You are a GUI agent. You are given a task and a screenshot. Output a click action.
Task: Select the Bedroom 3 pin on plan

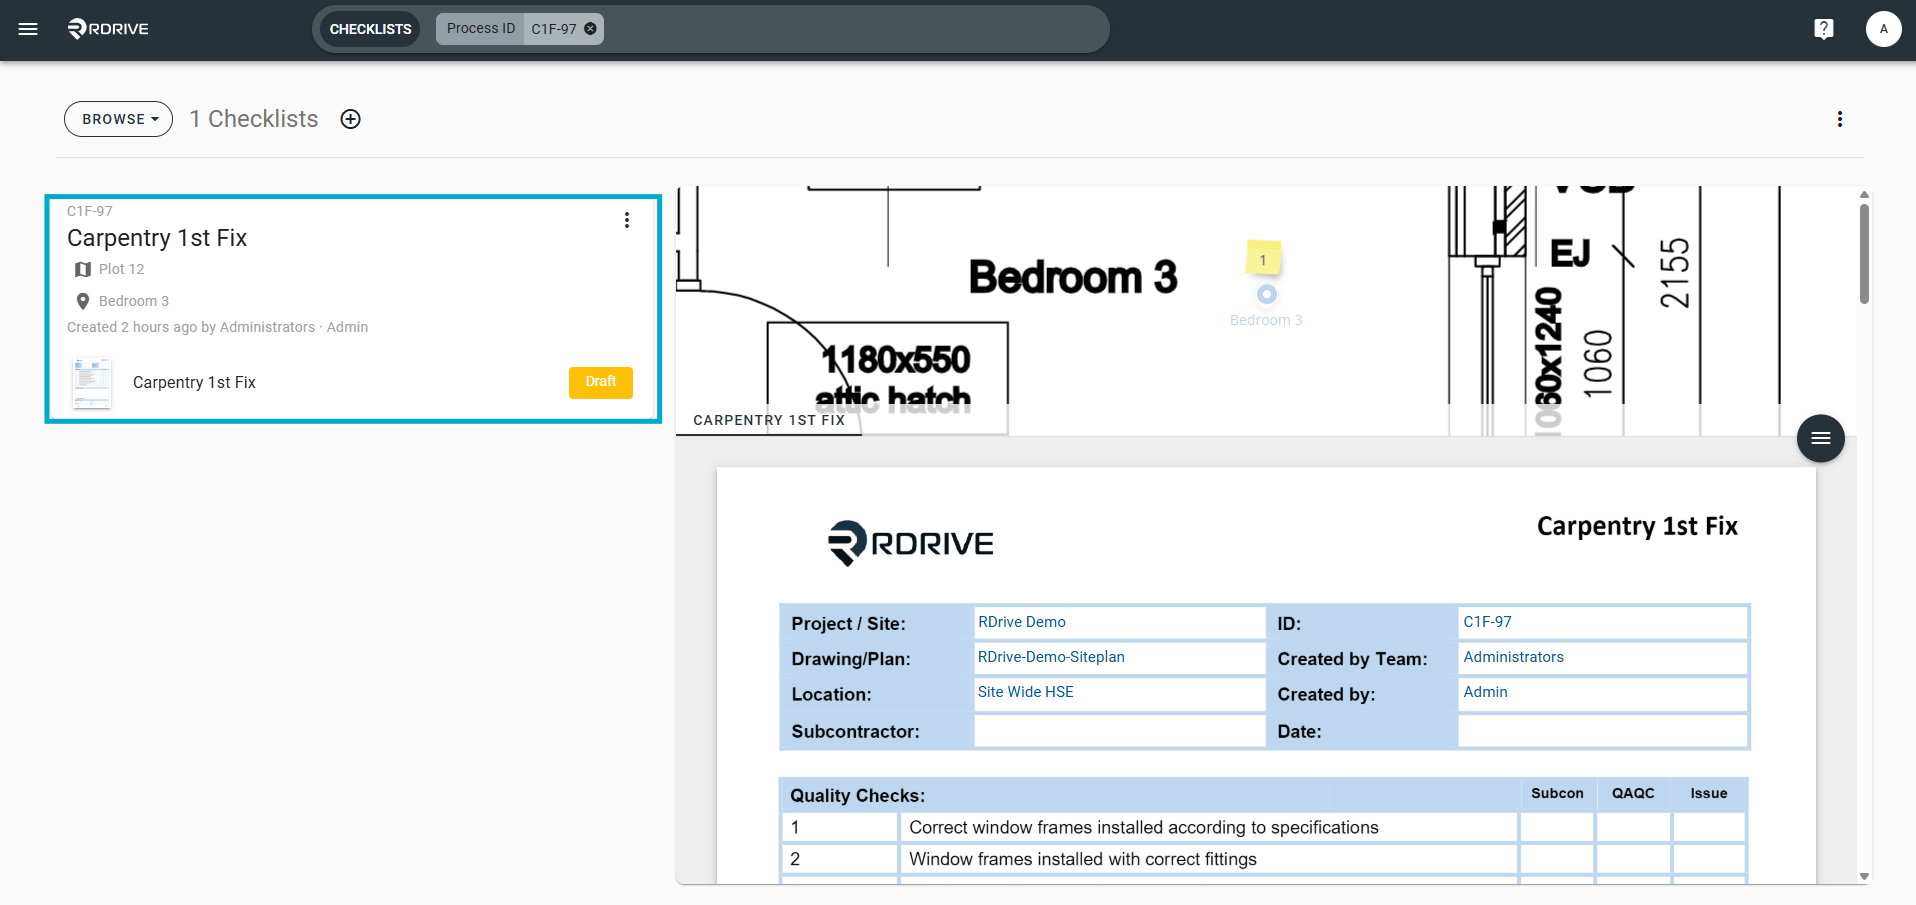[x=1267, y=294]
